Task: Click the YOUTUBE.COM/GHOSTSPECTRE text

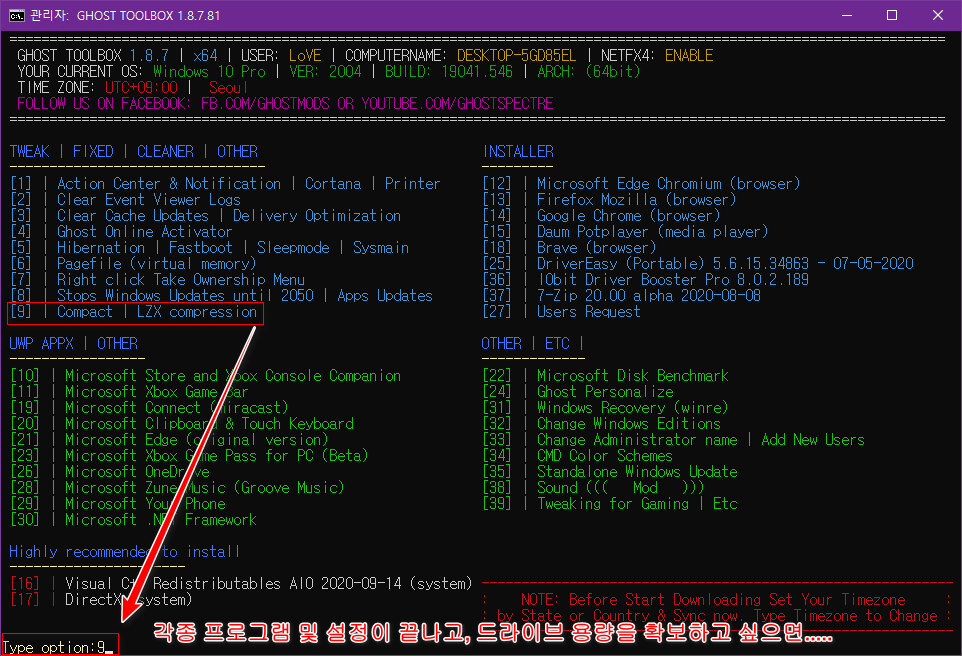Action: click(457, 103)
